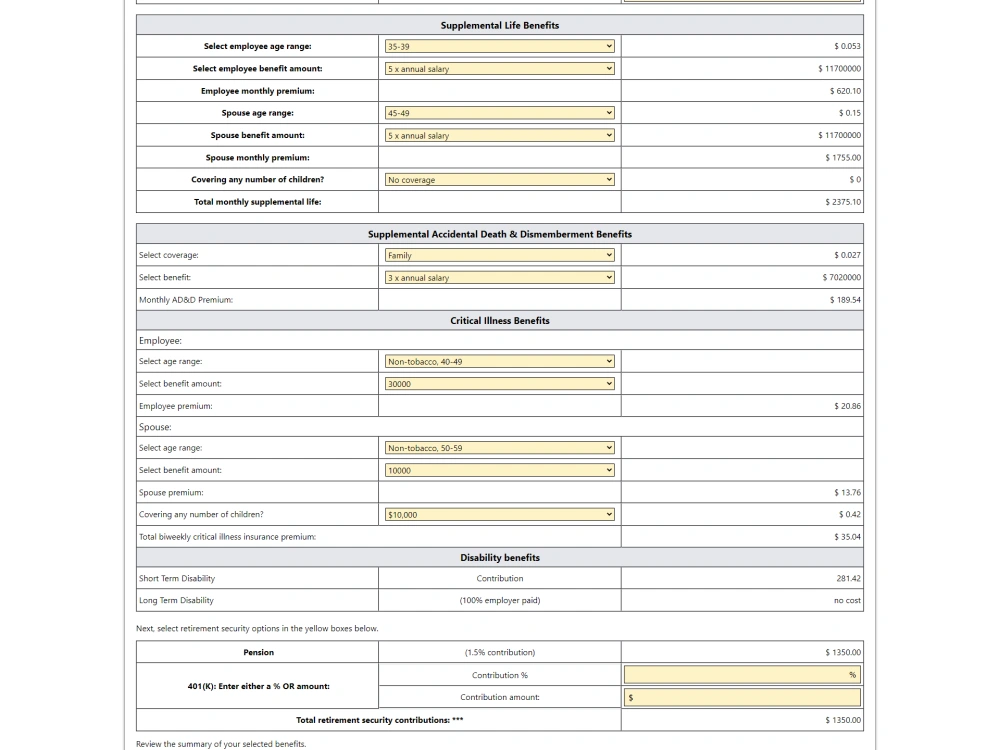Click the '401(K): Enter either a % OR amount:' label
This screenshot has height=750, width=1000.
258,686
